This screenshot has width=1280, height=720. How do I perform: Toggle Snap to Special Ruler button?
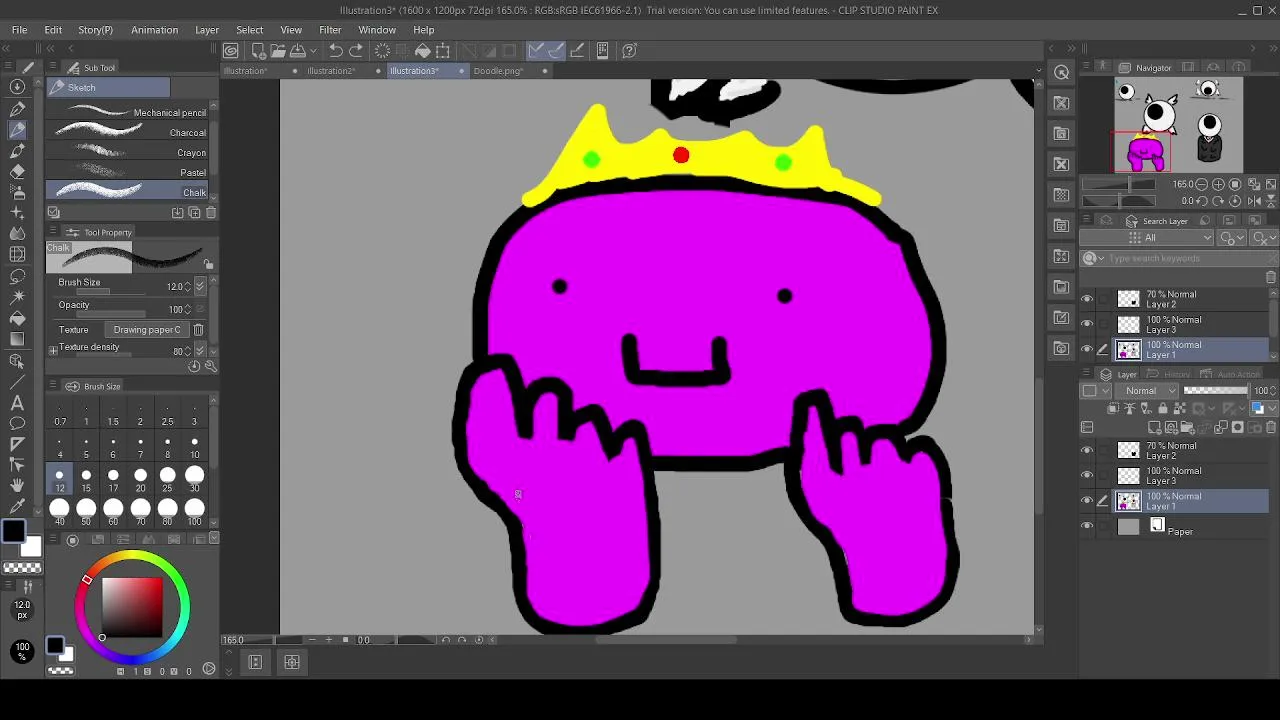[x=557, y=50]
